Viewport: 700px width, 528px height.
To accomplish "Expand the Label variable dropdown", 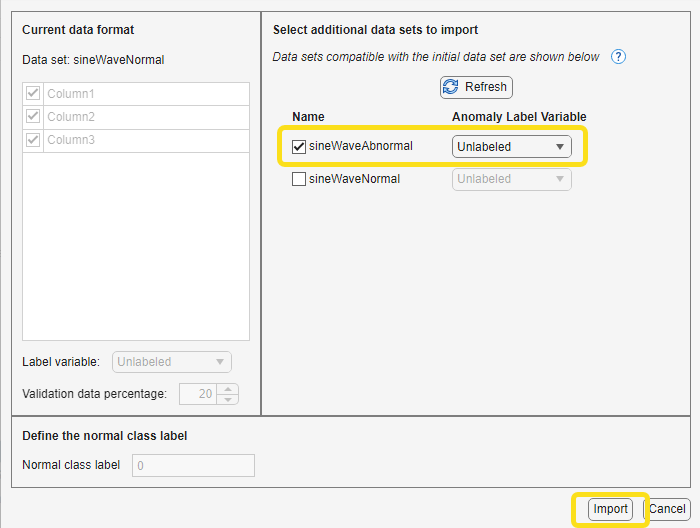I will point(172,362).
